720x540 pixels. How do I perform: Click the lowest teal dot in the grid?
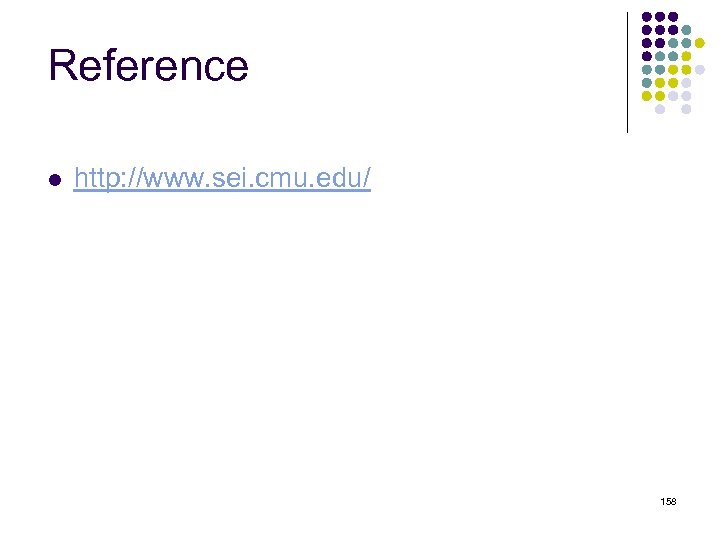(x=647, y=82)
